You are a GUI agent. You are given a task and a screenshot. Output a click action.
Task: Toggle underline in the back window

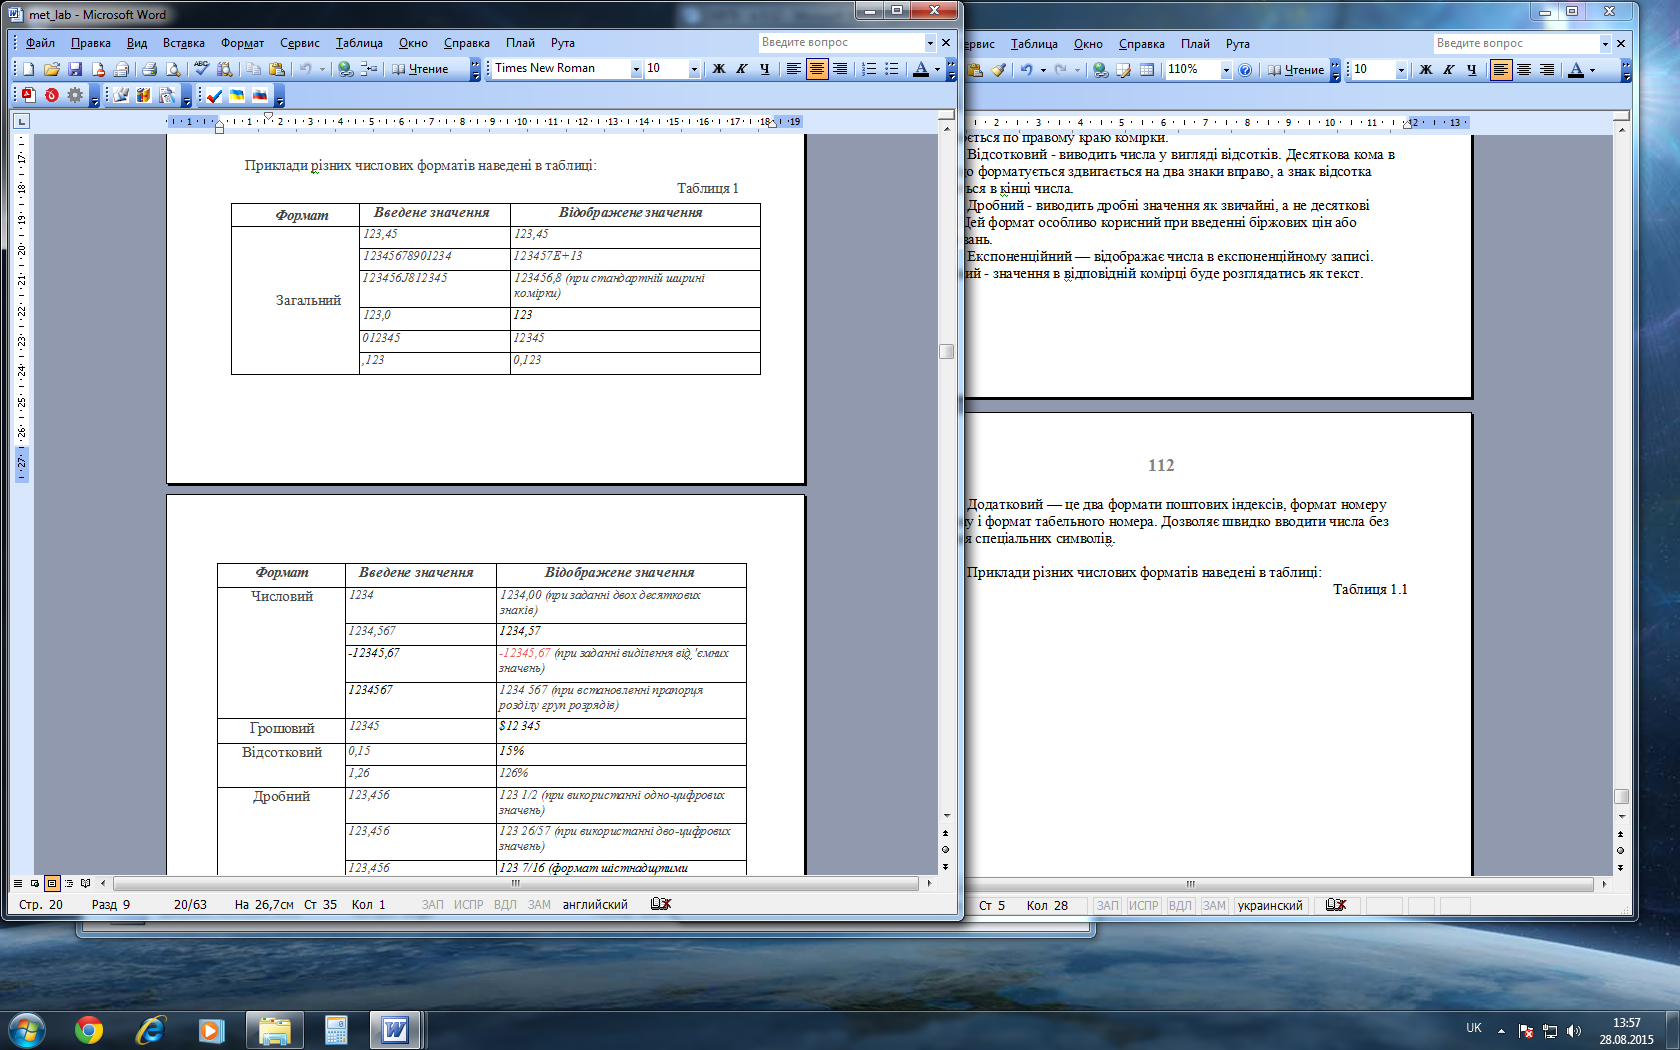[x=1471, y=70]
